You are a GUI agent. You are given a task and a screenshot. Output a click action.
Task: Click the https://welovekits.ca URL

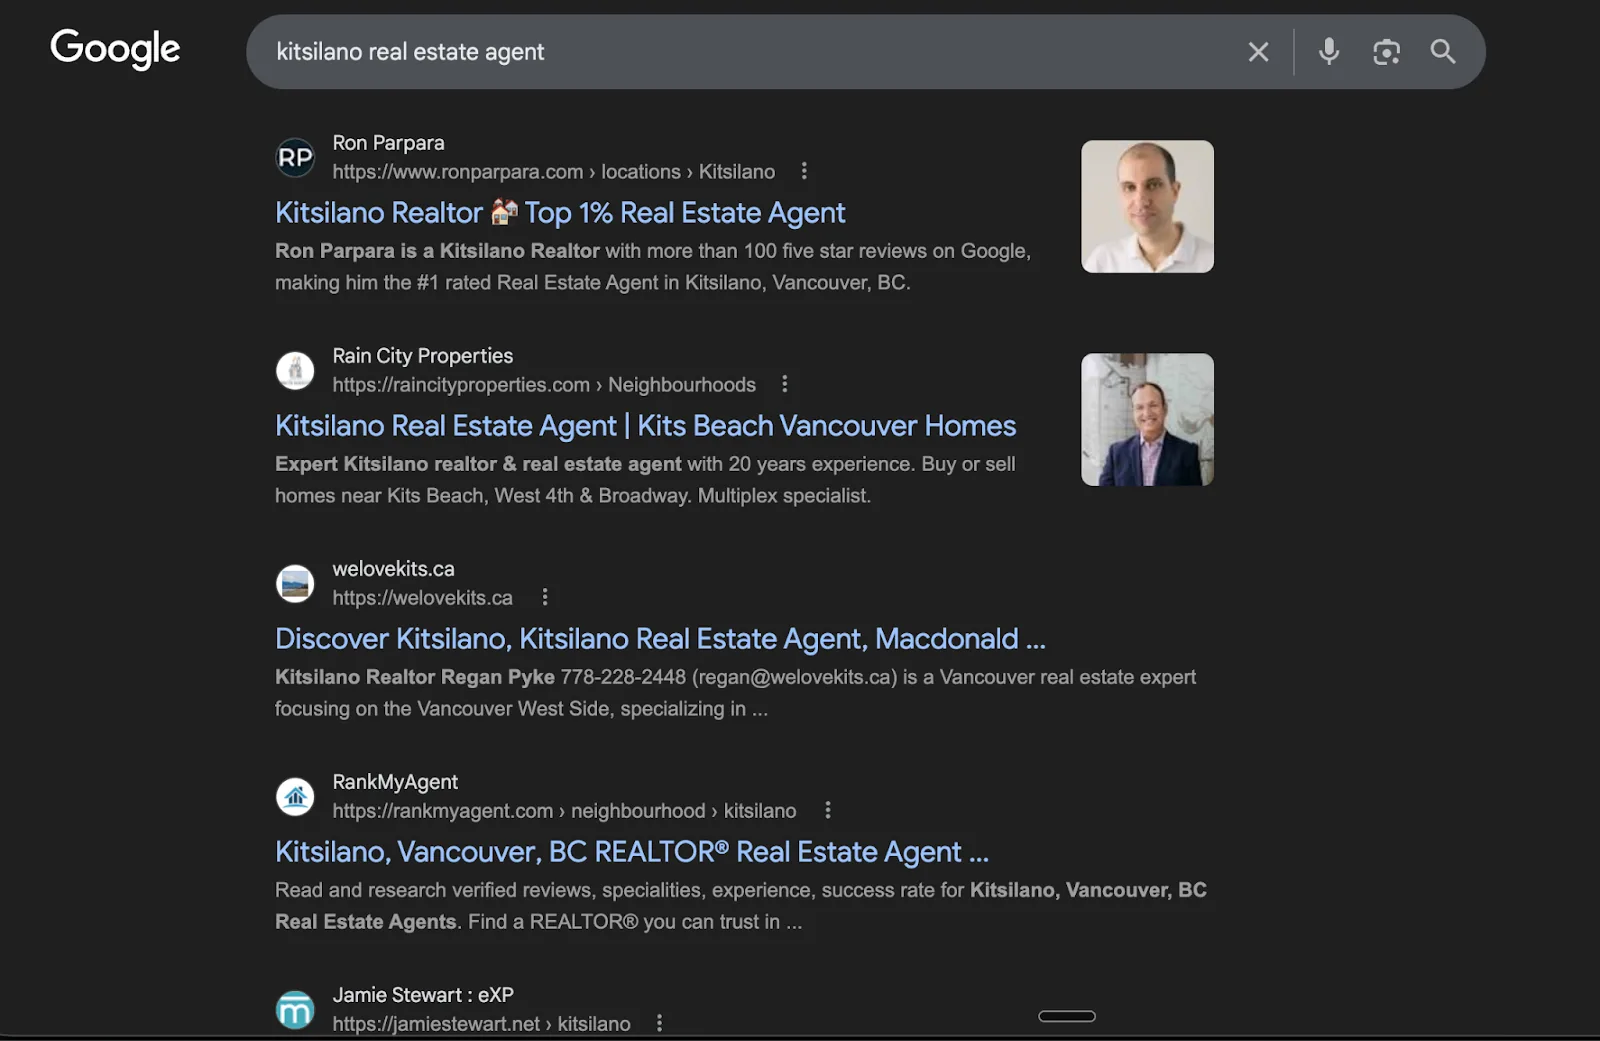coord(422,598)
